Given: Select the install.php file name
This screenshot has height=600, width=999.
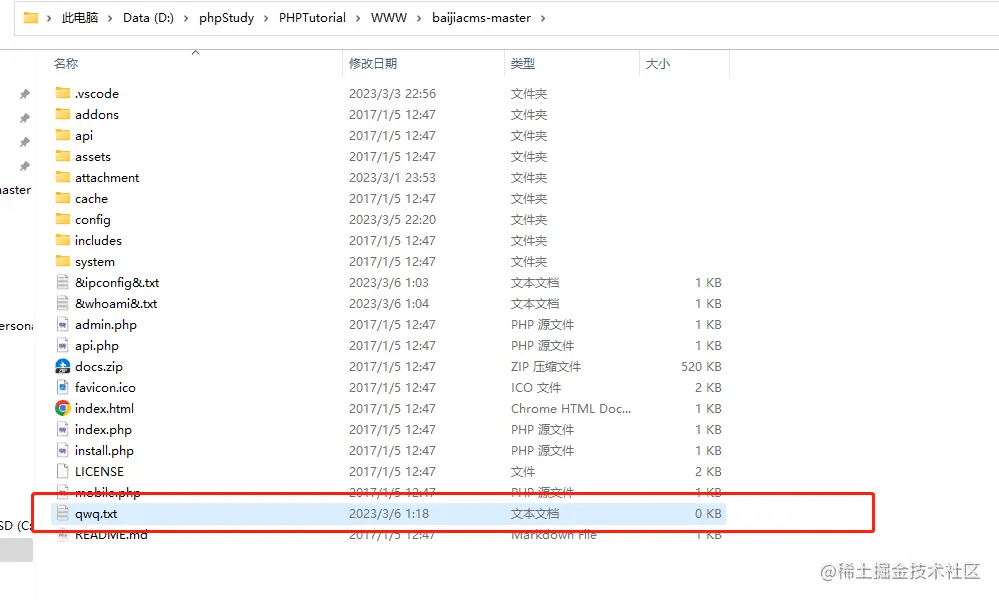Looking at the screenshot, I should (x=104, y=450).
